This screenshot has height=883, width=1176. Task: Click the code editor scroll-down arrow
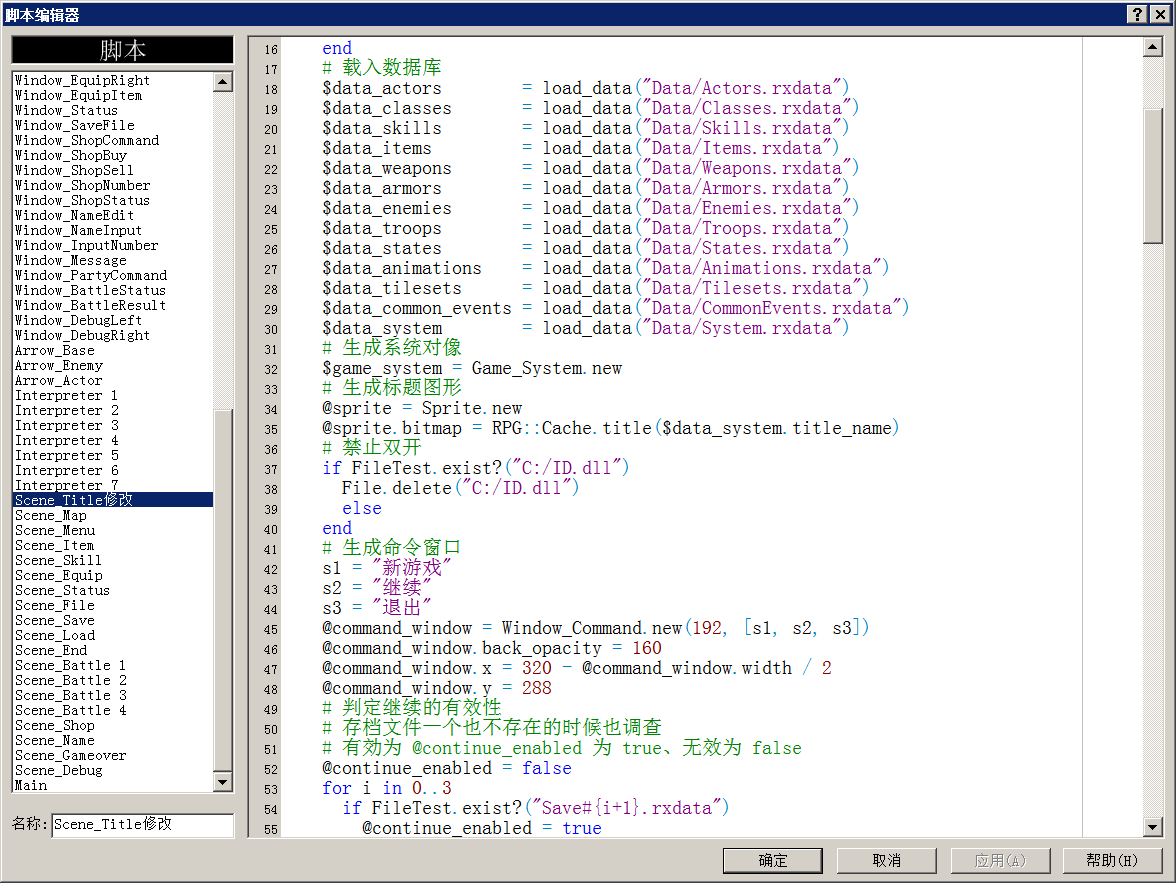[1153, 827]
